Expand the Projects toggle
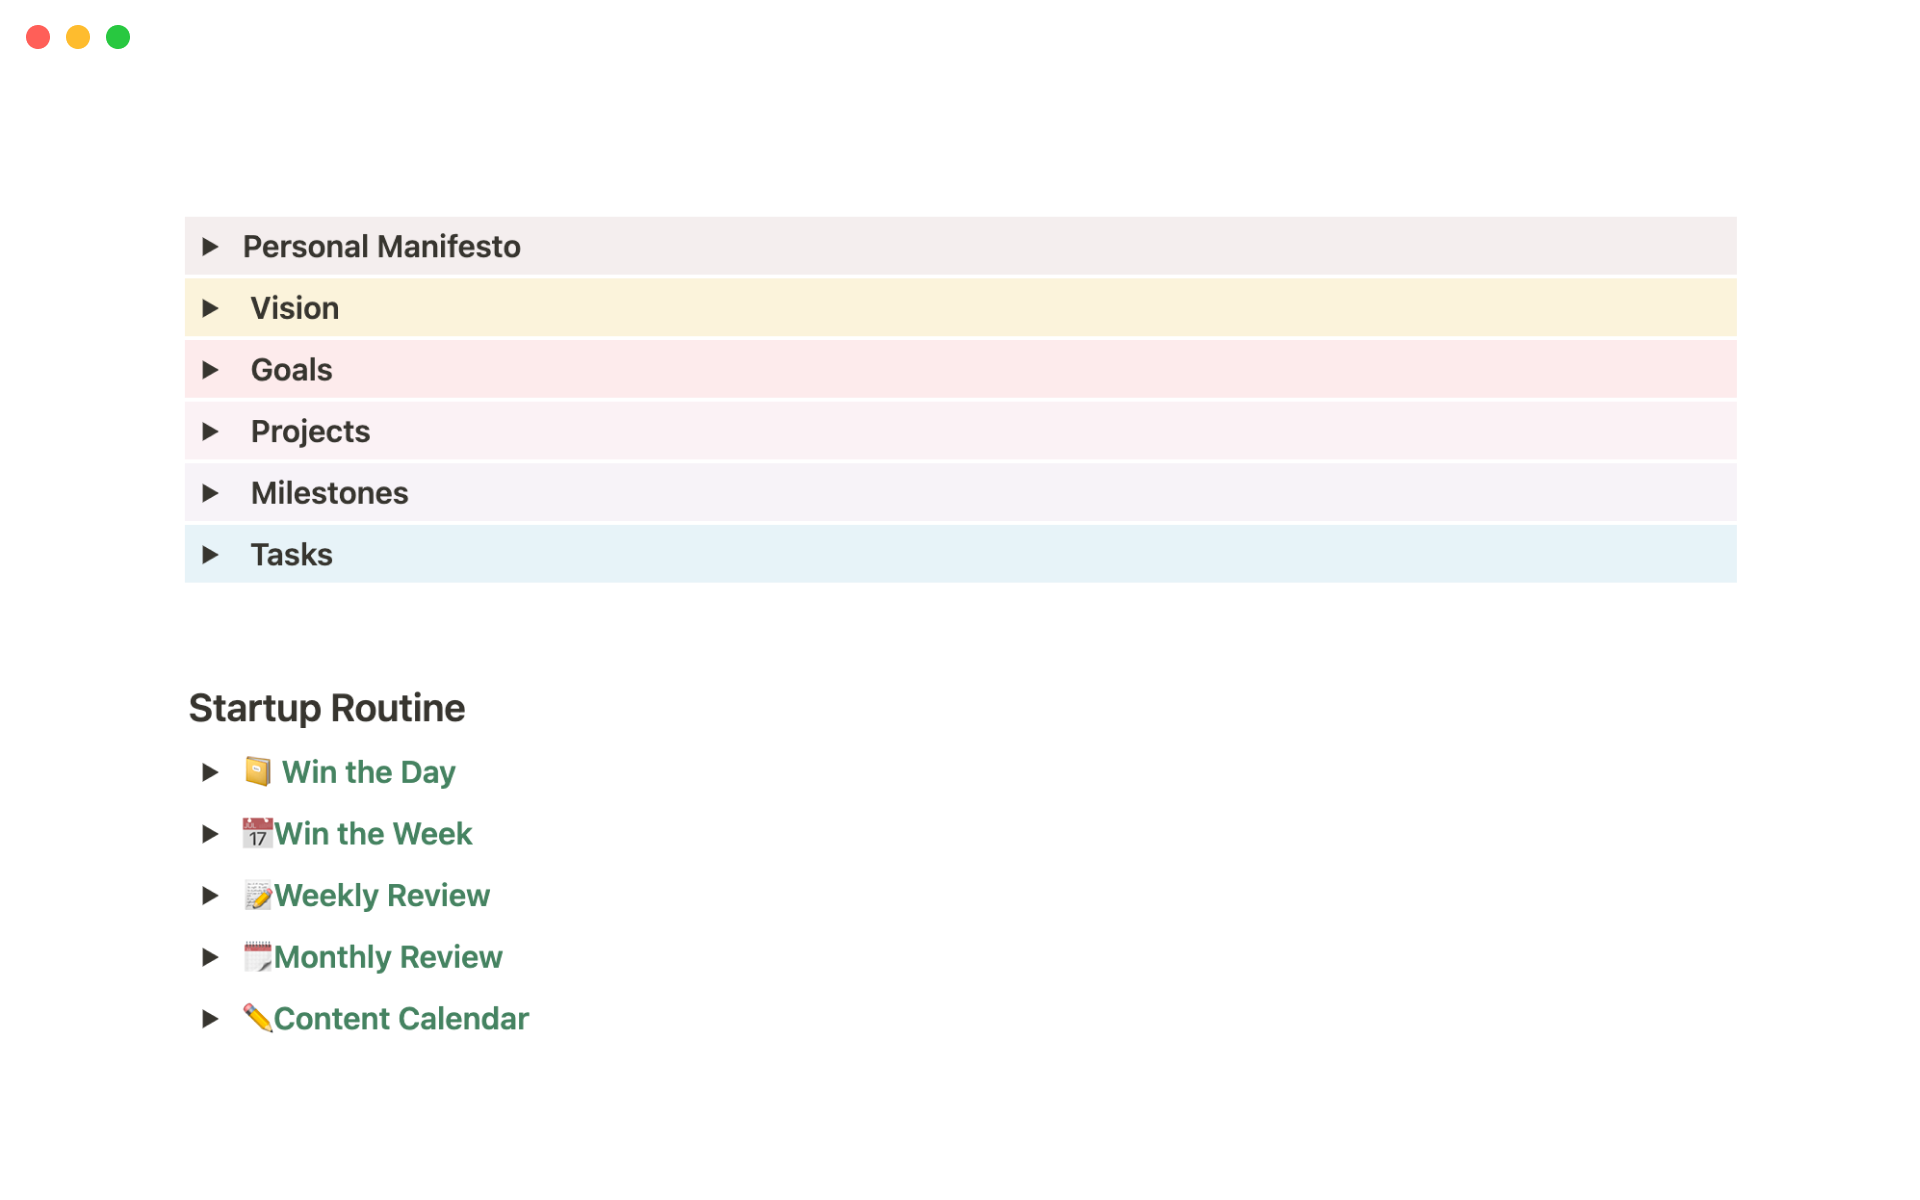The height and width of the screenshot is (1200, 1920). [x=211, y=431]
